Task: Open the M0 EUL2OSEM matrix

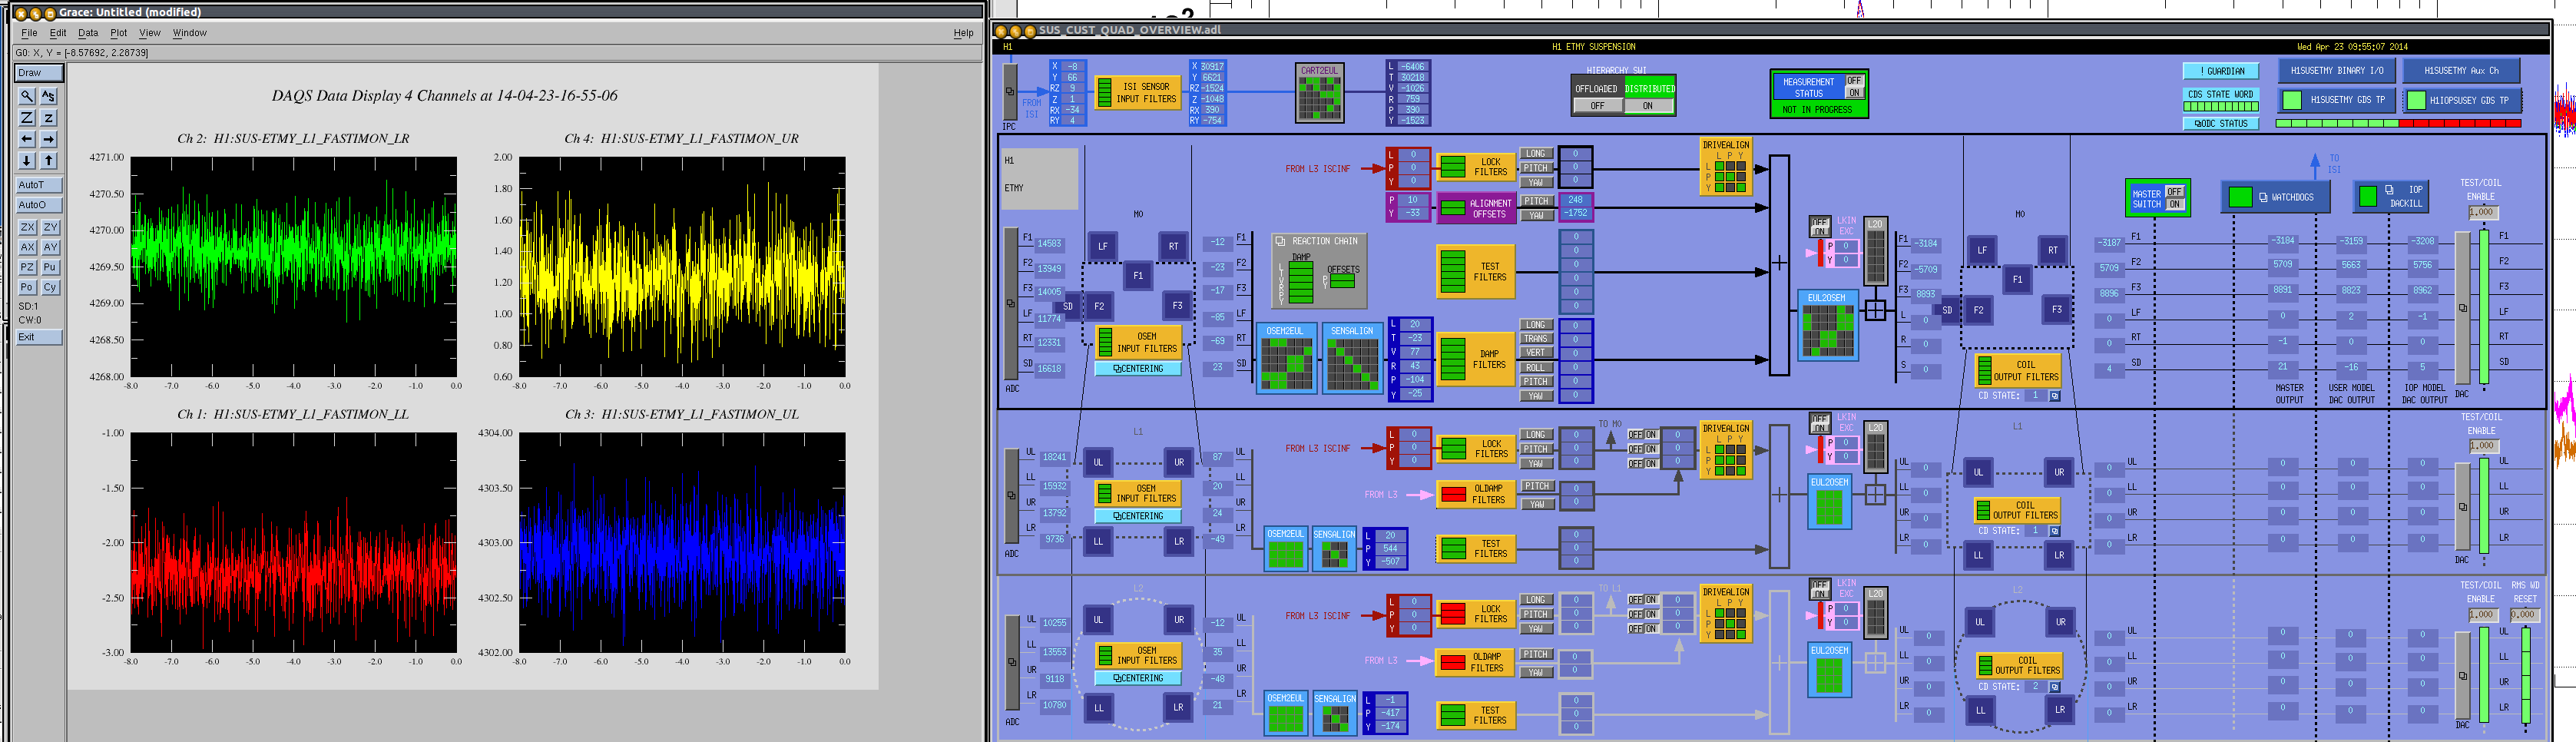Action: tap(1827, 325)
